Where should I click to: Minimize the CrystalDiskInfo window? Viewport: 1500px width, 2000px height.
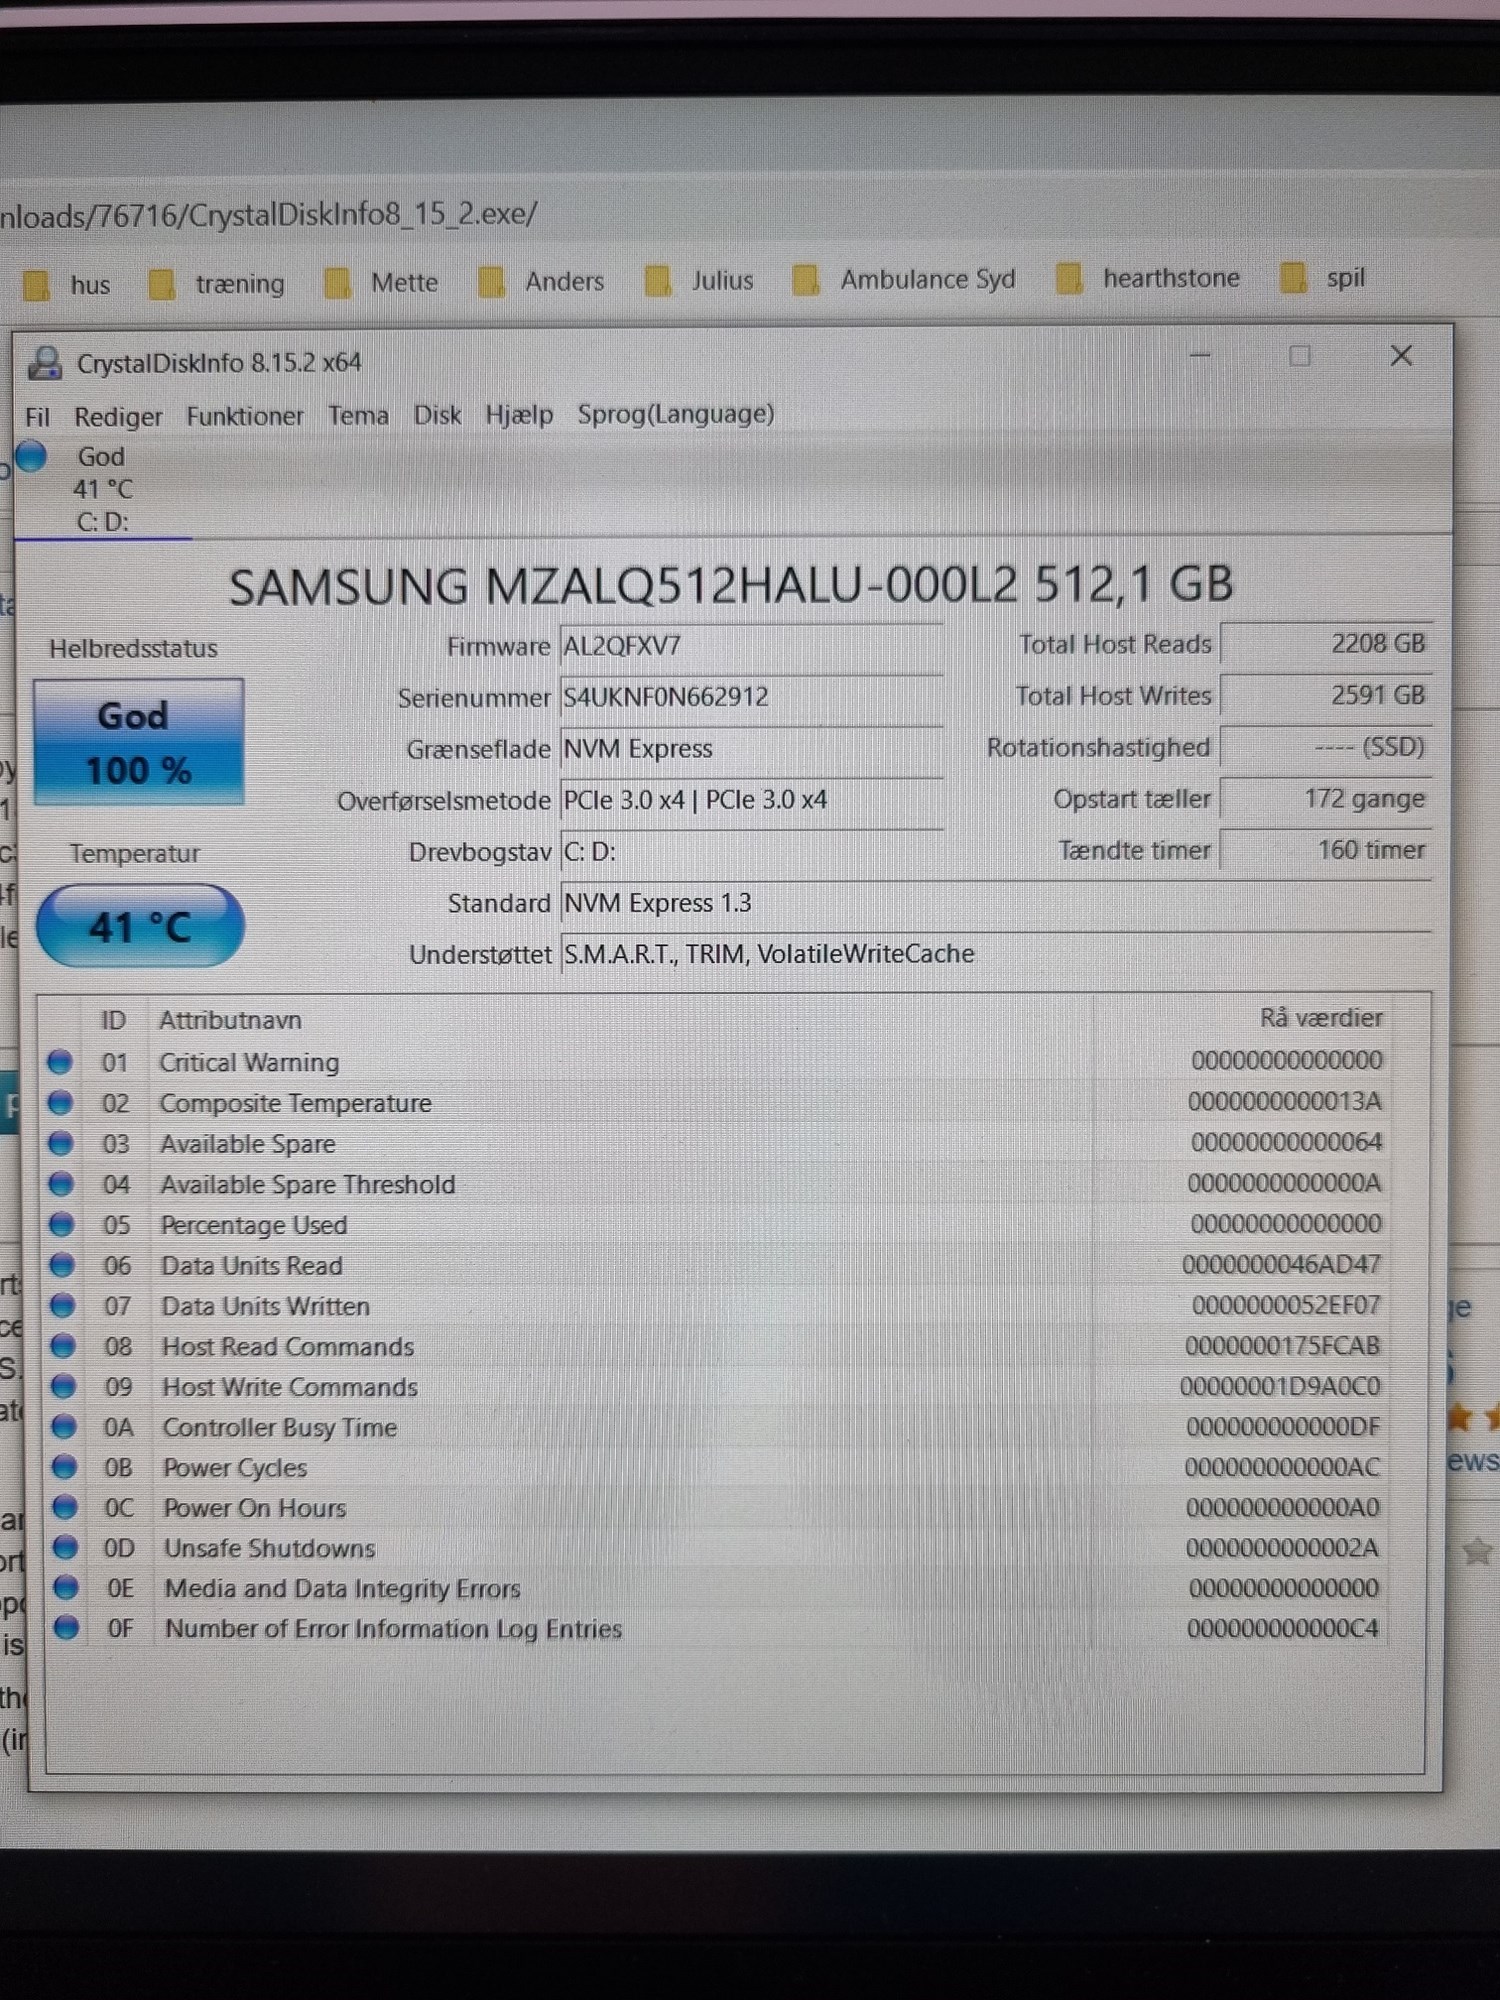1200,356
